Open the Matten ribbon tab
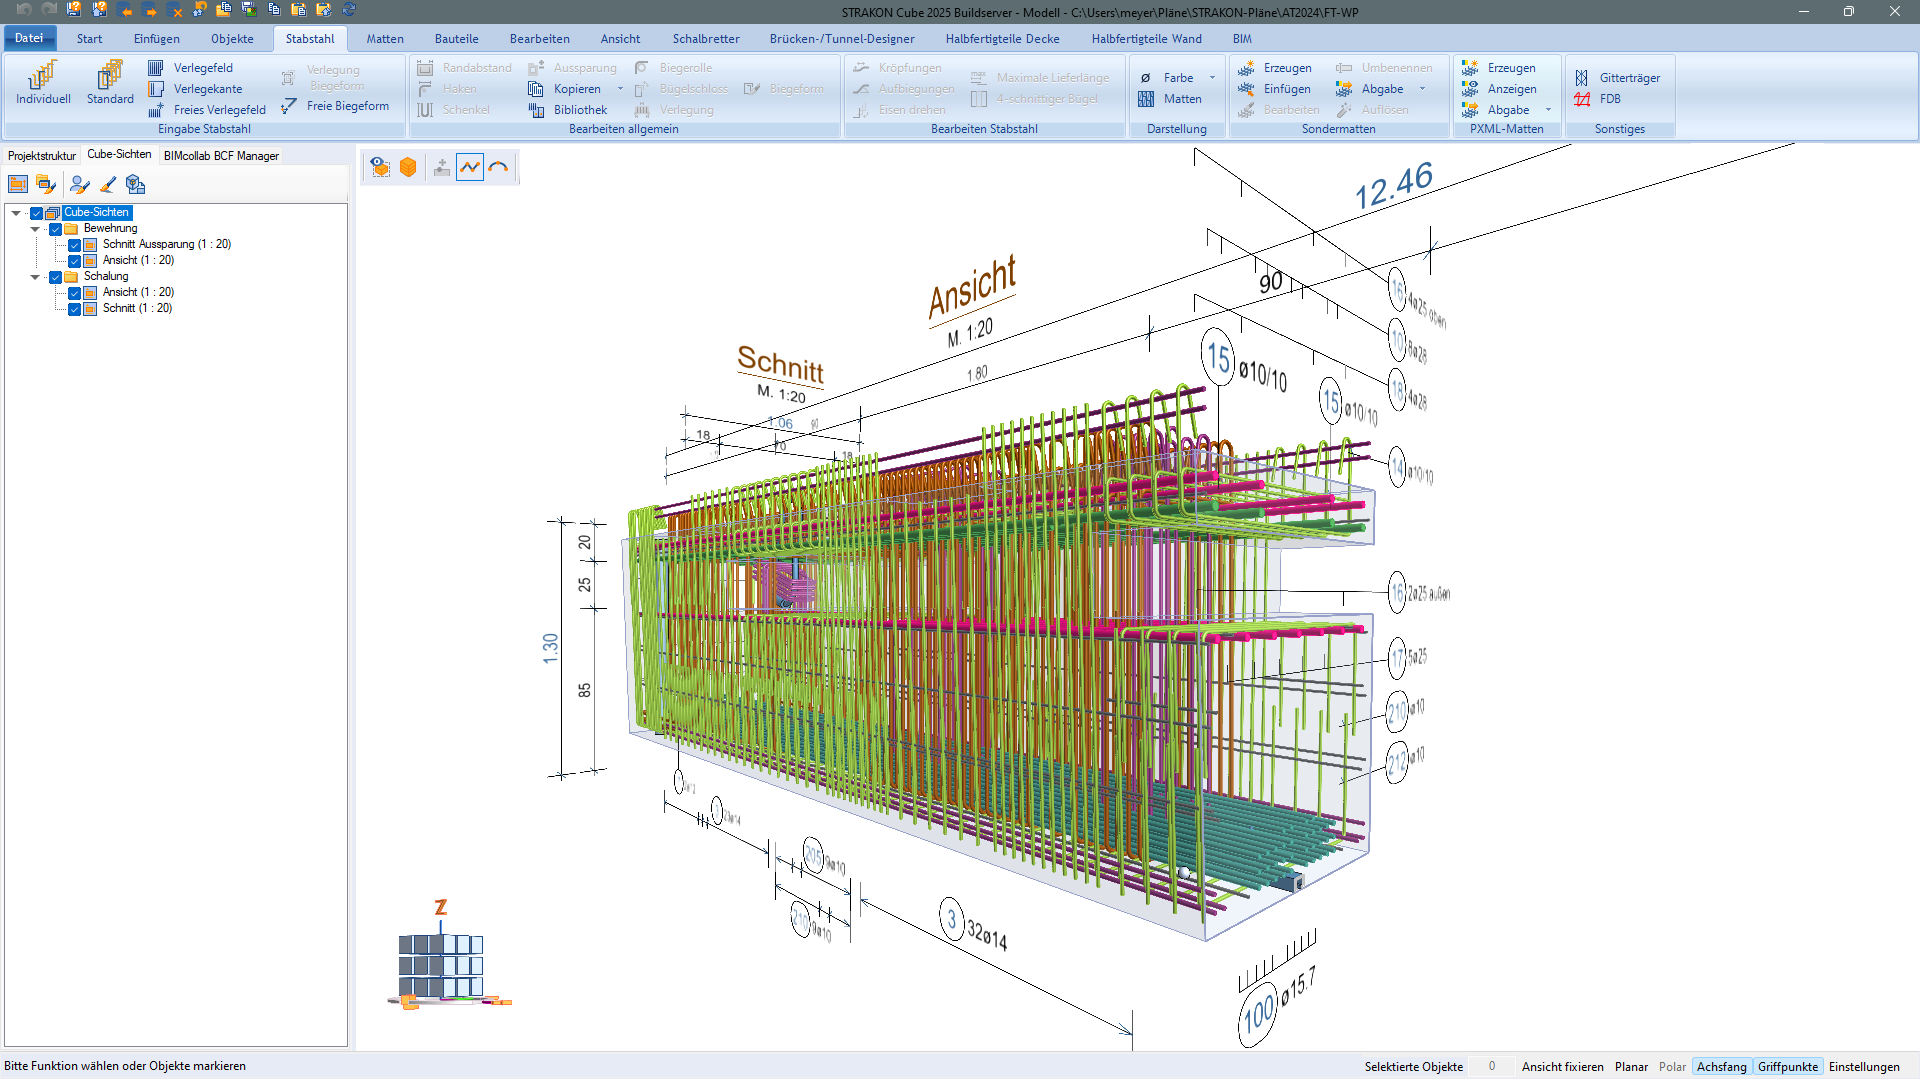The height and width of the screenshot is (1080, 1920). 384,39
